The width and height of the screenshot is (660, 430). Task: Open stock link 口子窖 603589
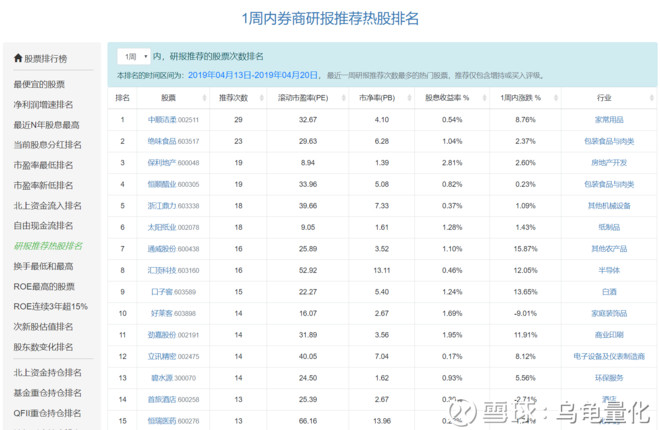173,292
